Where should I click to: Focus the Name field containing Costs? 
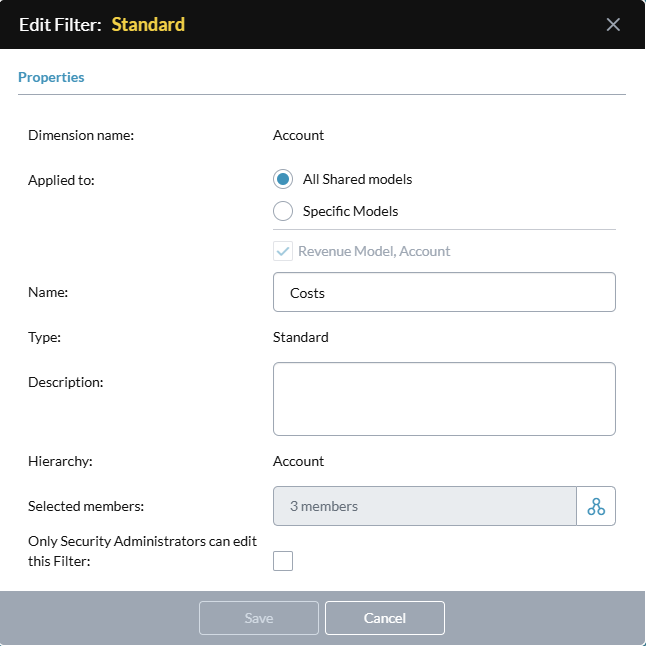(x=444, y=292)
